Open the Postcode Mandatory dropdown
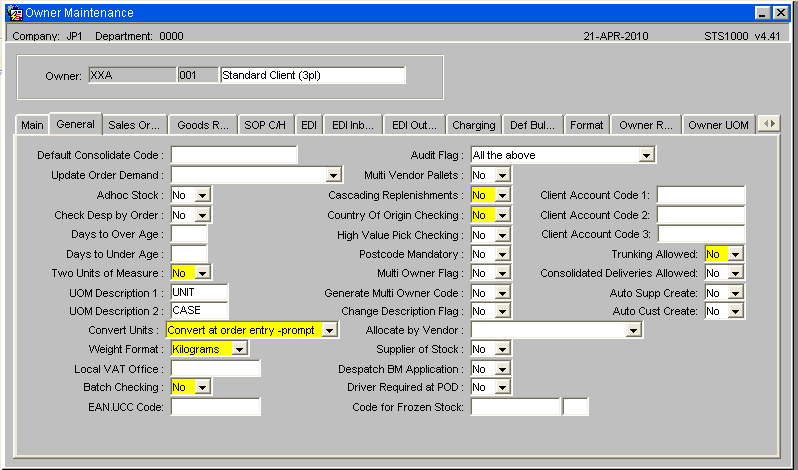Viewport: 798px width, 470px height. 503,254
